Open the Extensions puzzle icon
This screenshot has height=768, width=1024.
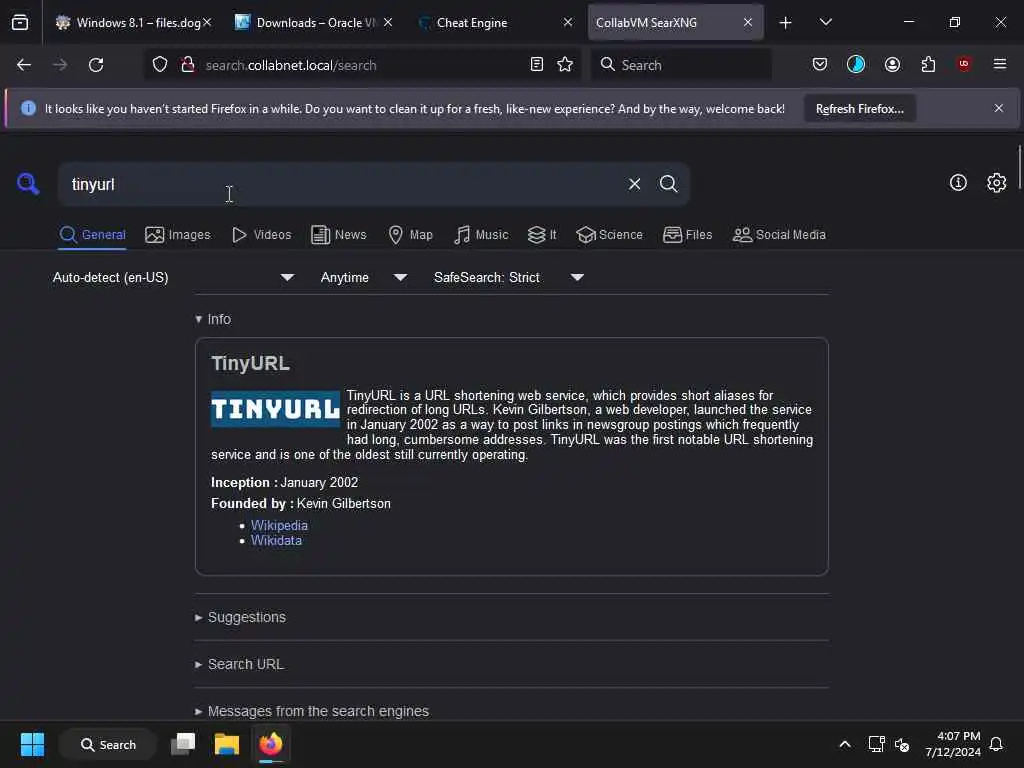pos(928,65)
